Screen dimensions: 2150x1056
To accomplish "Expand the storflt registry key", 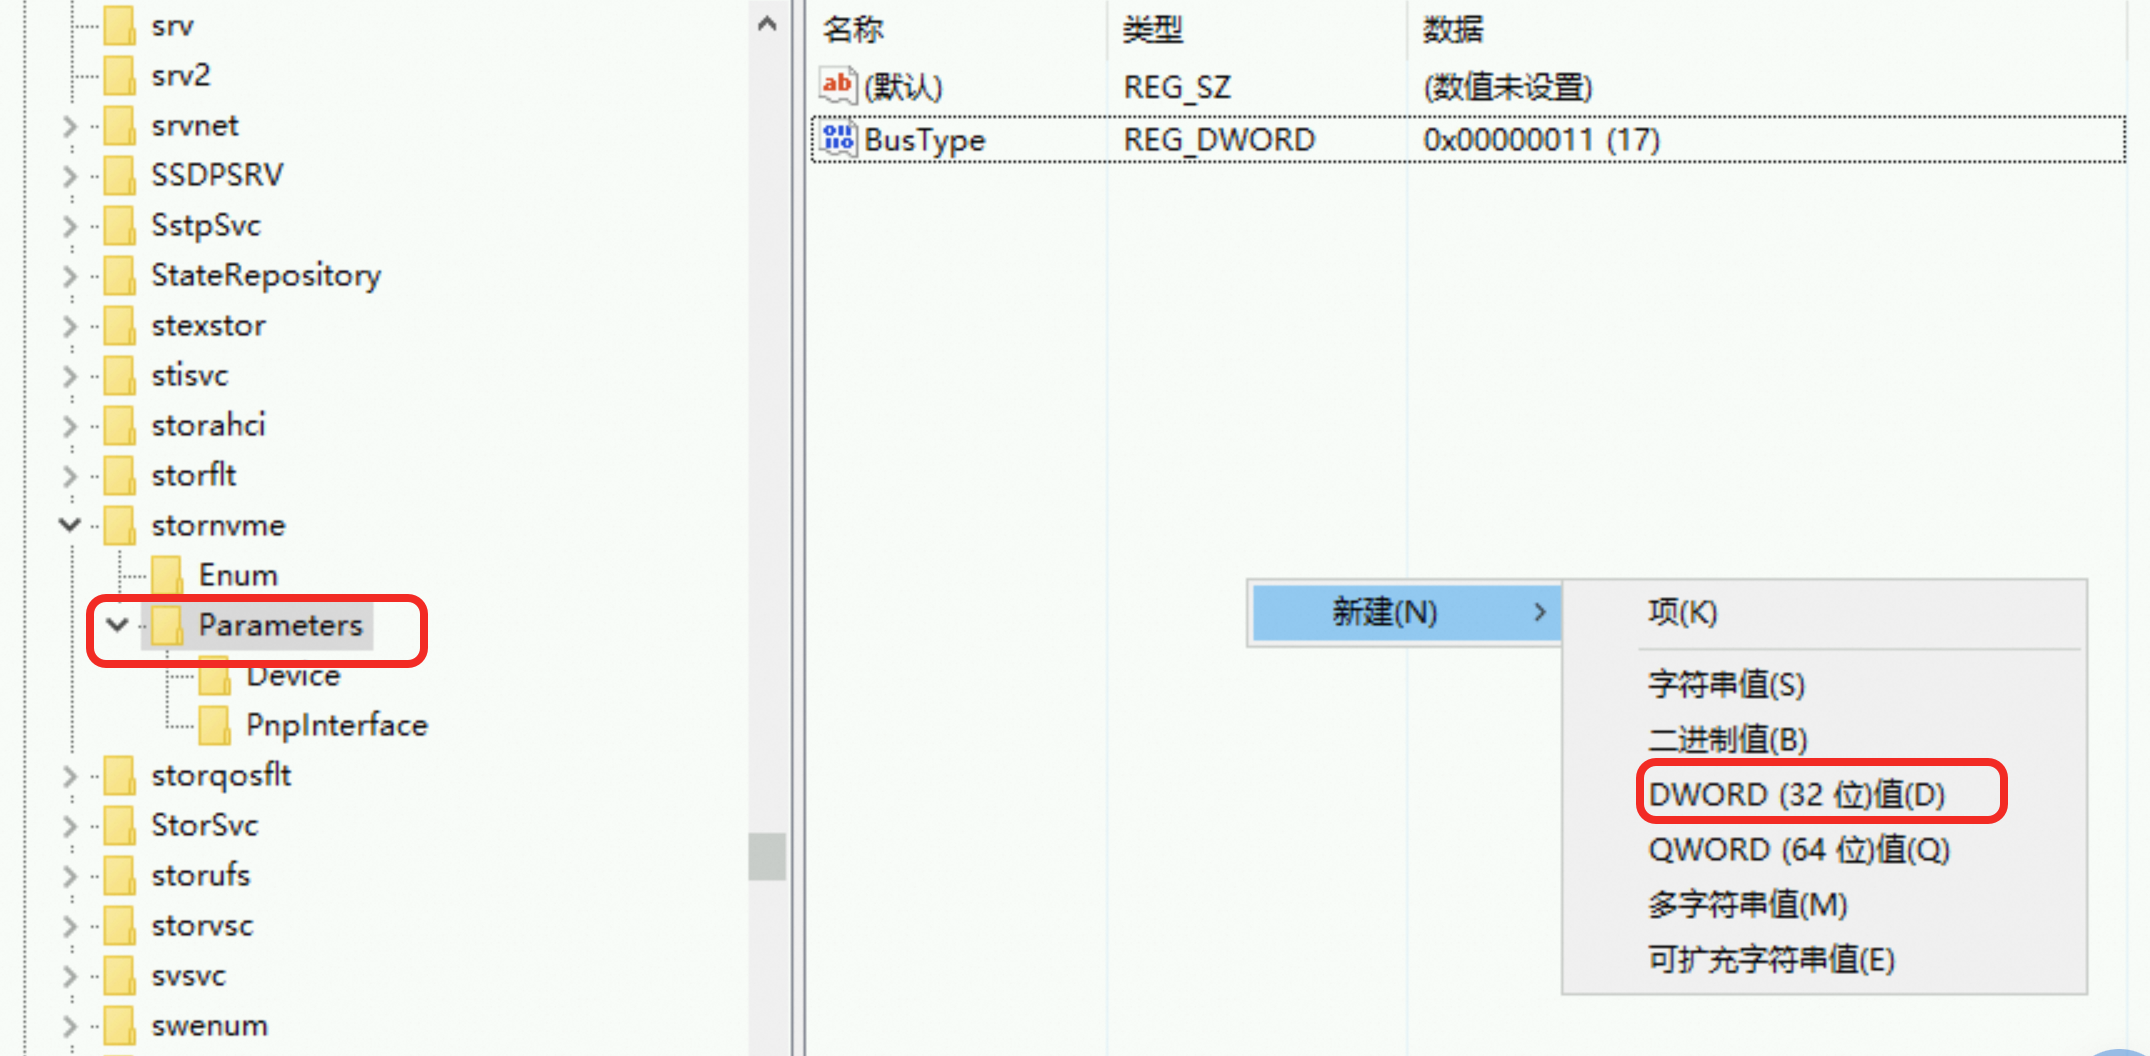I will (x=69, y=476).
